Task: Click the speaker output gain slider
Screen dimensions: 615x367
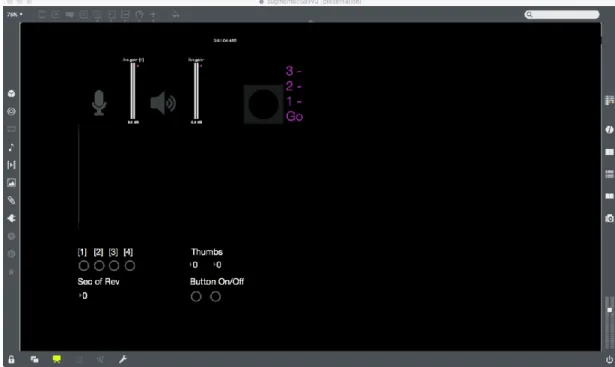Action: click(x=196, y=91)
